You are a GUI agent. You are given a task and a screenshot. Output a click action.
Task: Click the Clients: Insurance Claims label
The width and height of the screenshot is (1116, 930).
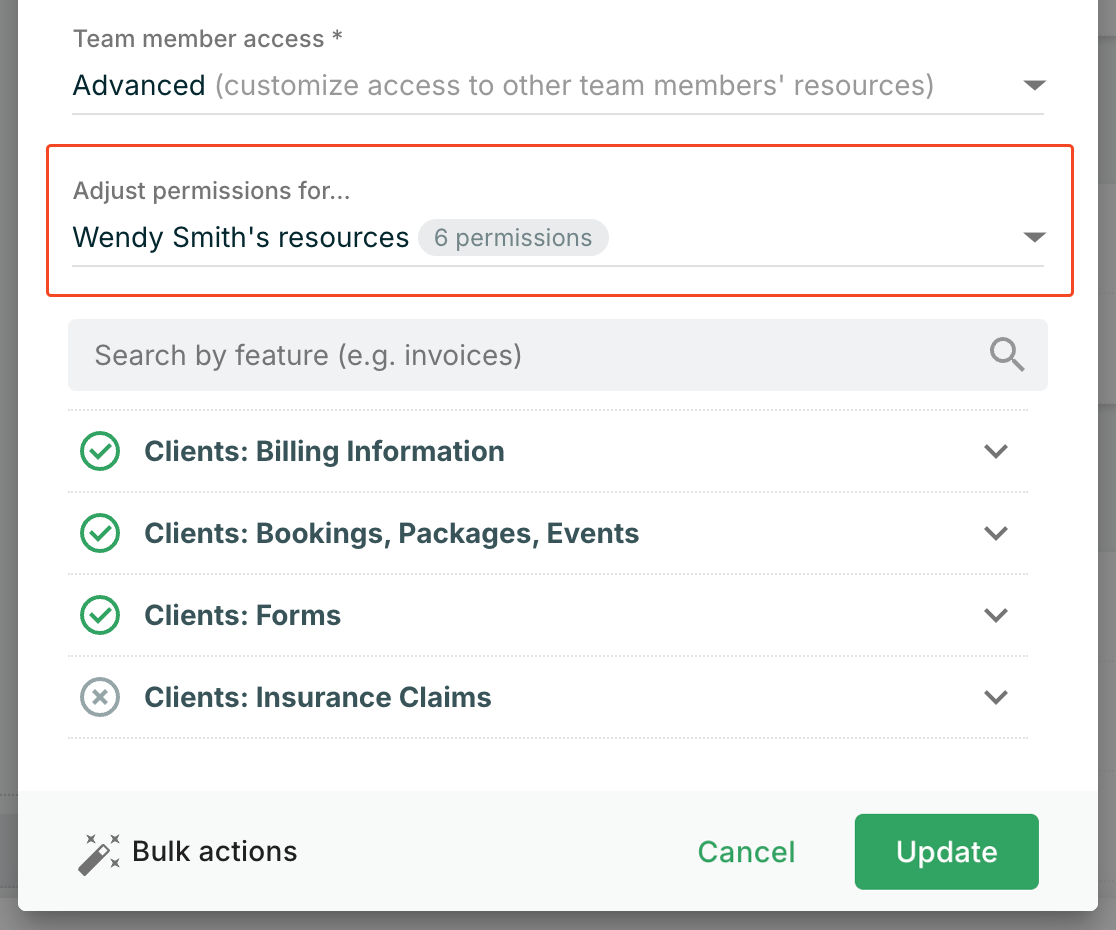318,698
